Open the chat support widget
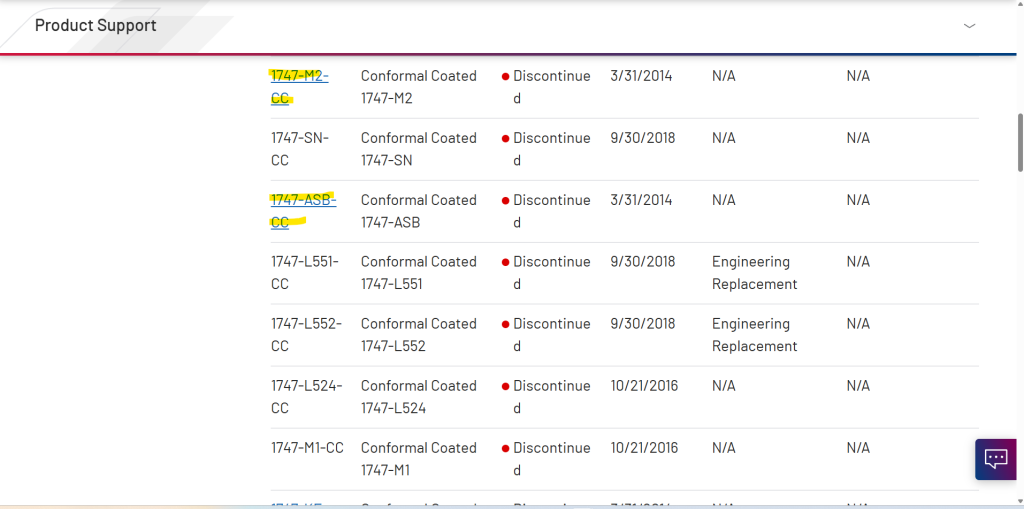The width and height of the screenshot is (1024, 509). (996, 459)
